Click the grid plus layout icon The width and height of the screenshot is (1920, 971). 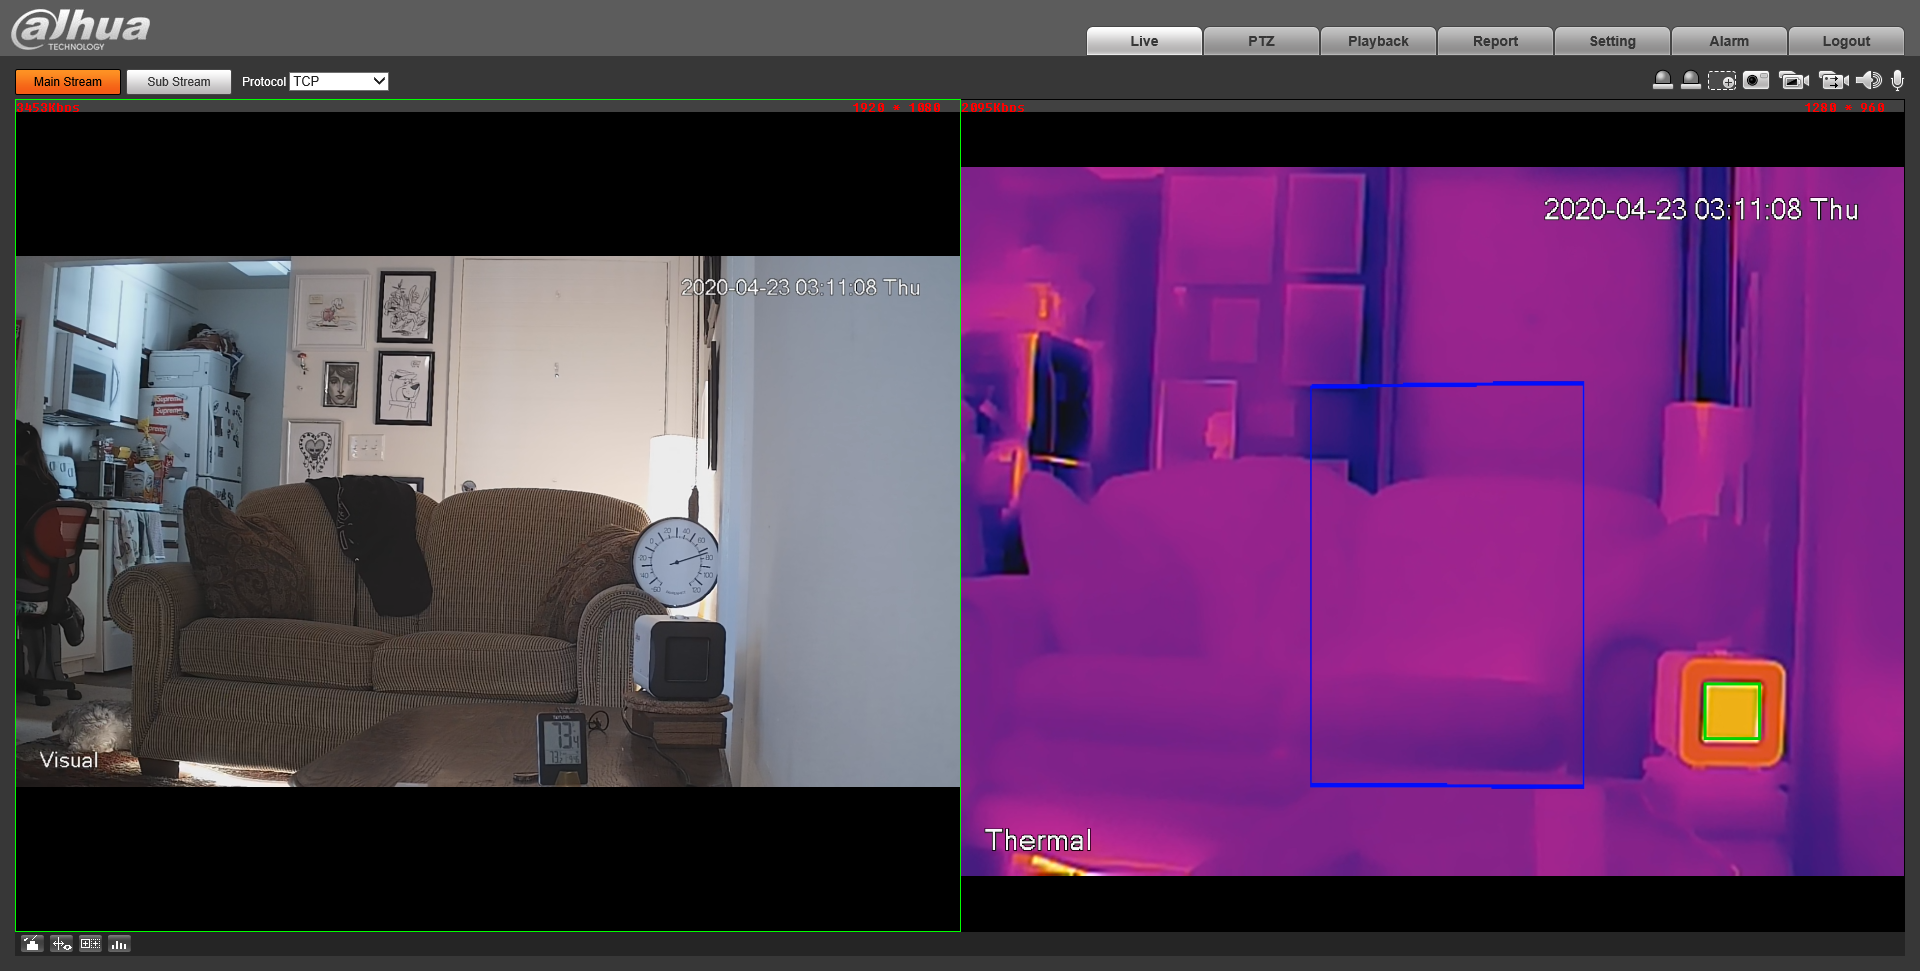(x=90, y=944)
